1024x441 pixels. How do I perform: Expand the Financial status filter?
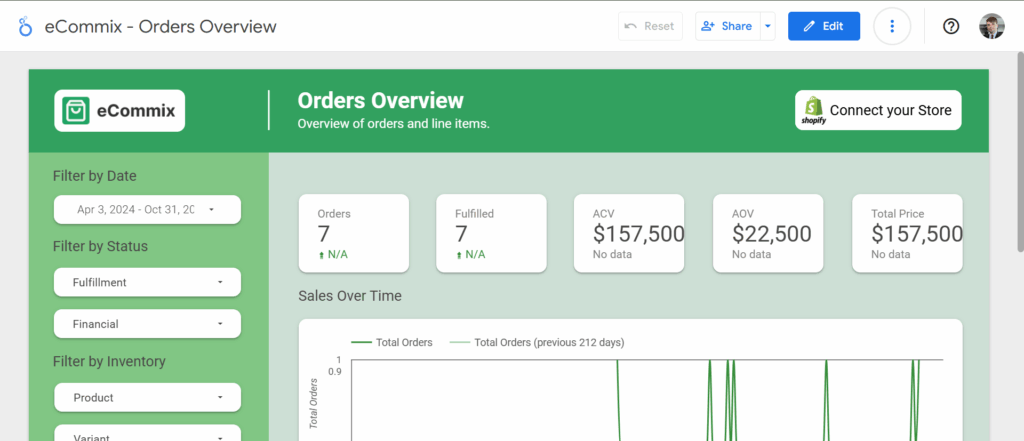[147, 324]
